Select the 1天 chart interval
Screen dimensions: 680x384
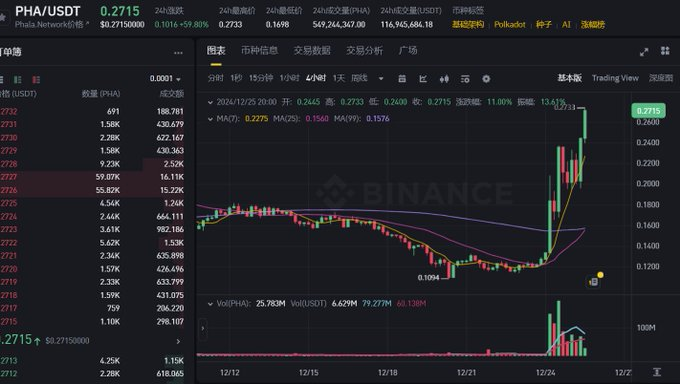click(339, 78)
